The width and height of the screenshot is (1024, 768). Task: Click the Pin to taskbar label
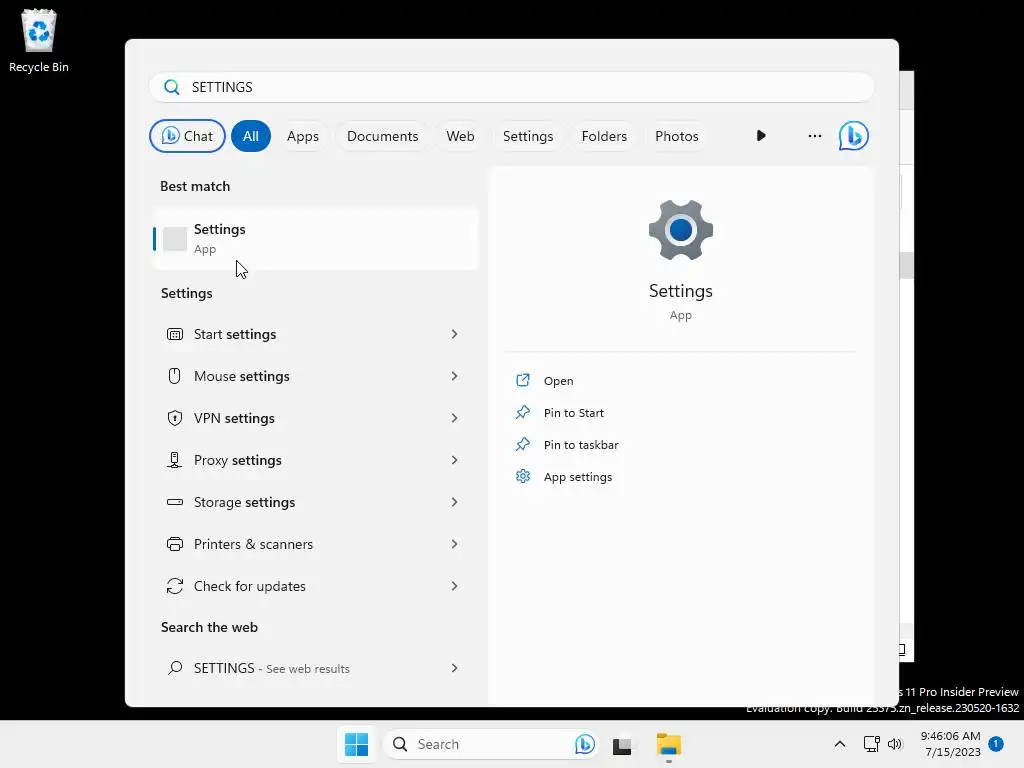[x=581, y=445]
